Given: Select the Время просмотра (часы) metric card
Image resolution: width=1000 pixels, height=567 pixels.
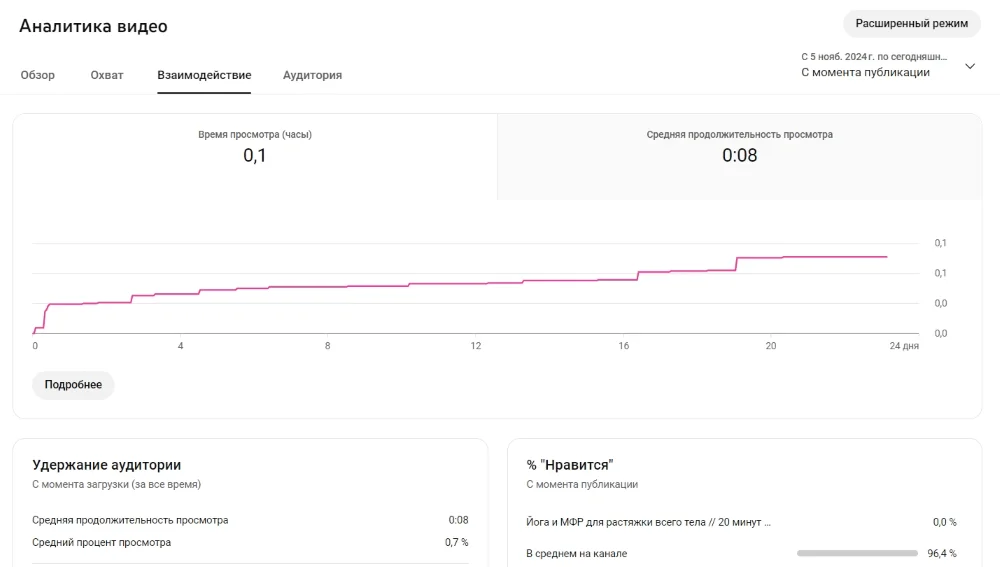Looking at the screenshot, I should click(x=255, y=147).
